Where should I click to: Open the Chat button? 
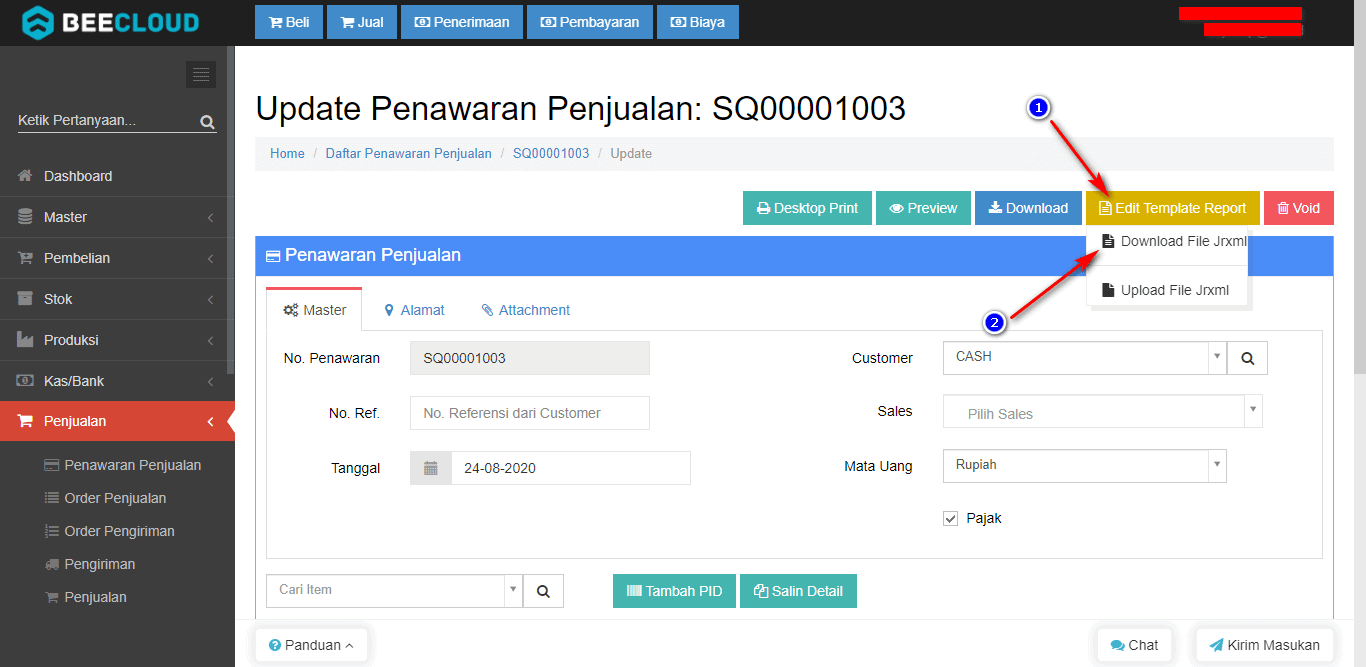[x=1134, y=645]
